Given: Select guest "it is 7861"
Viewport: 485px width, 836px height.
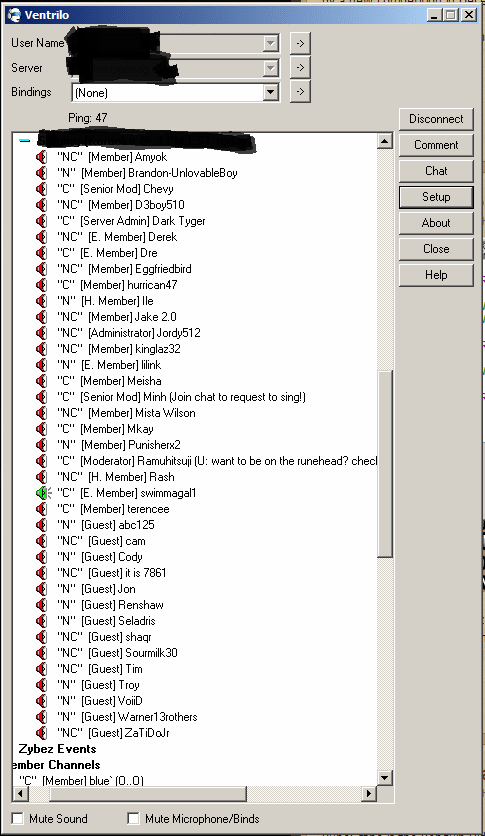Looking at the screenshot, I should 112,573.
